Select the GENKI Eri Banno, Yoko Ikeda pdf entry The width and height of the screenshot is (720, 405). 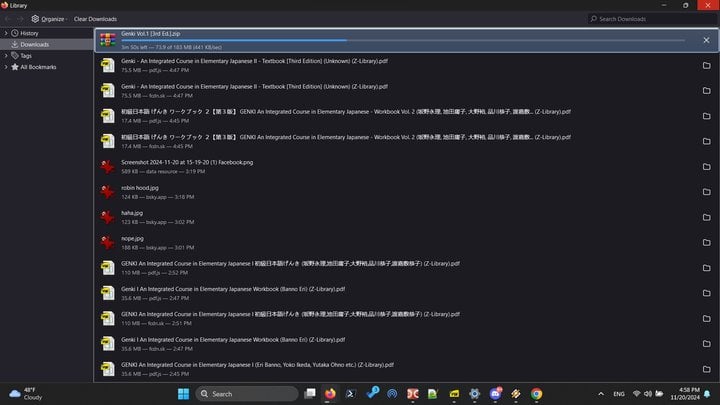pyautogui.click(x=406, y=369)
